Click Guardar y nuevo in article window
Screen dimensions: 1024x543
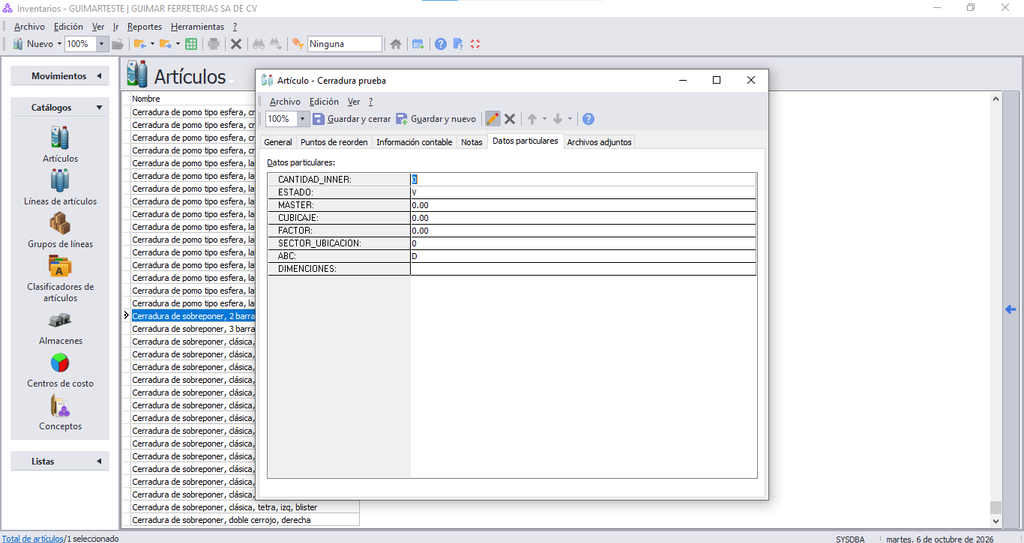click(x=436, y=119)
